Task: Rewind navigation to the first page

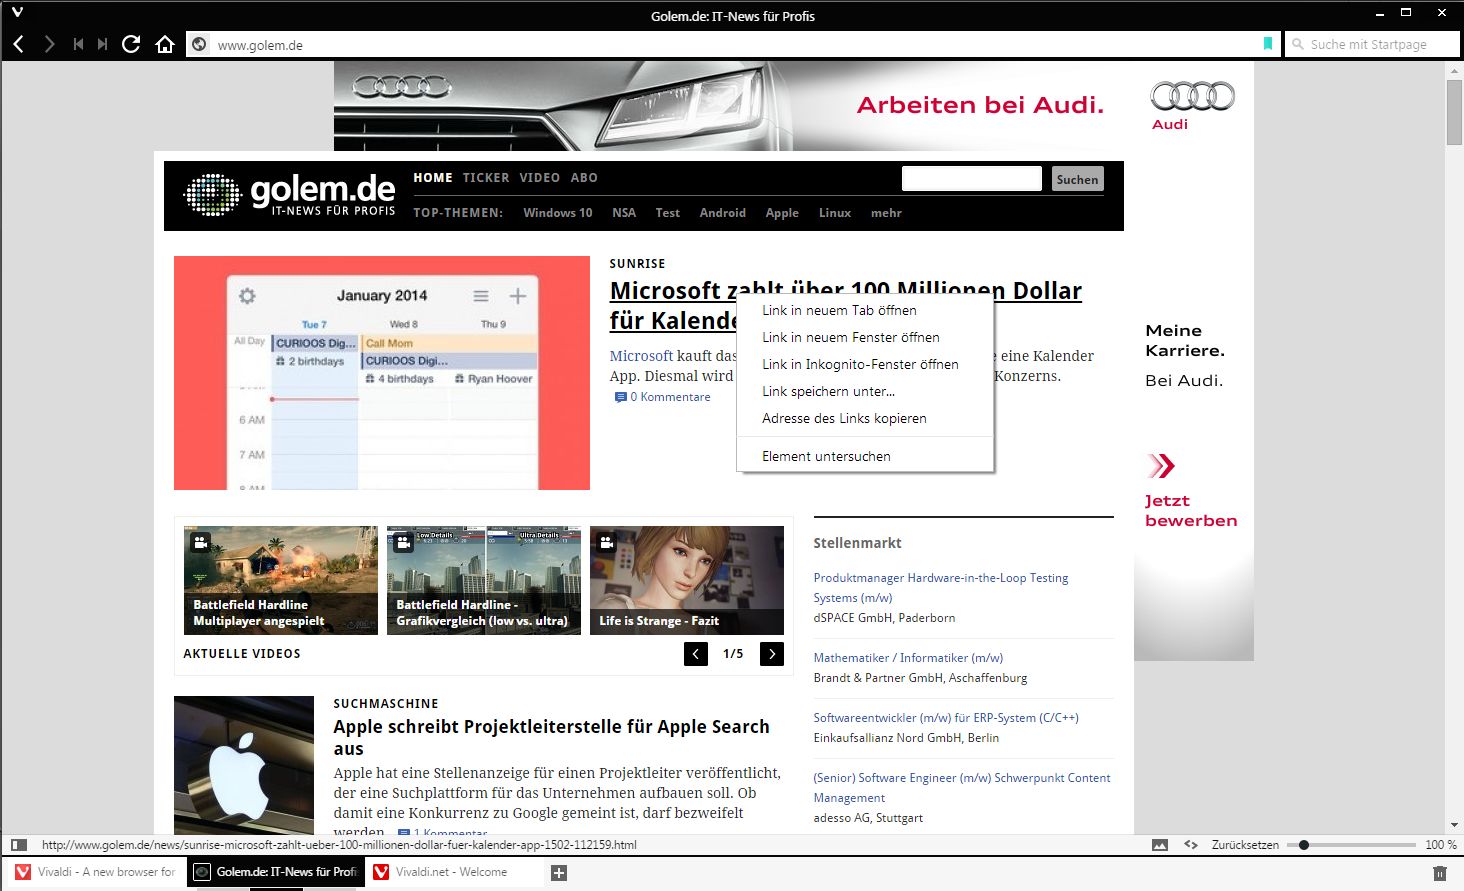Action: [78, 44]
